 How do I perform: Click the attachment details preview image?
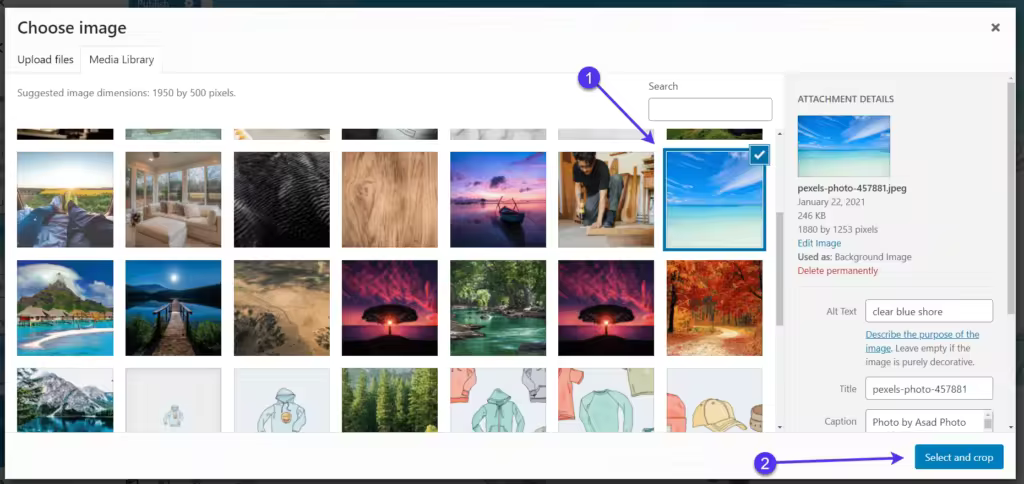click(843, 146)
